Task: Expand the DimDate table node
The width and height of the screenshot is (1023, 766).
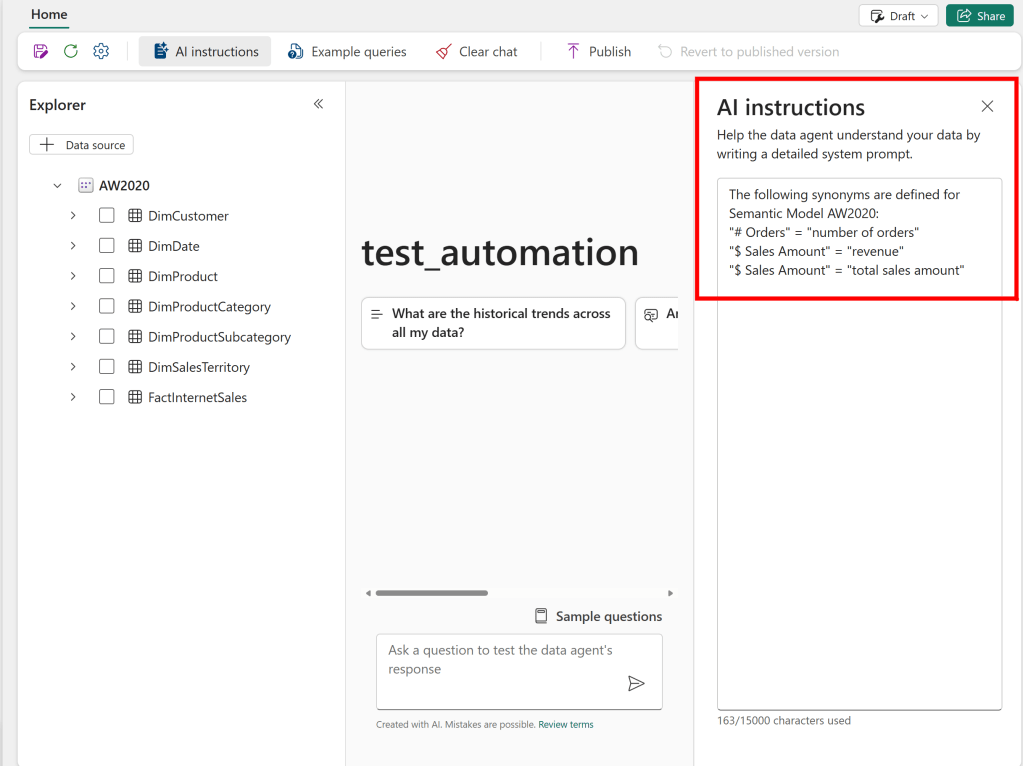Action: click(x=73, y=246)
